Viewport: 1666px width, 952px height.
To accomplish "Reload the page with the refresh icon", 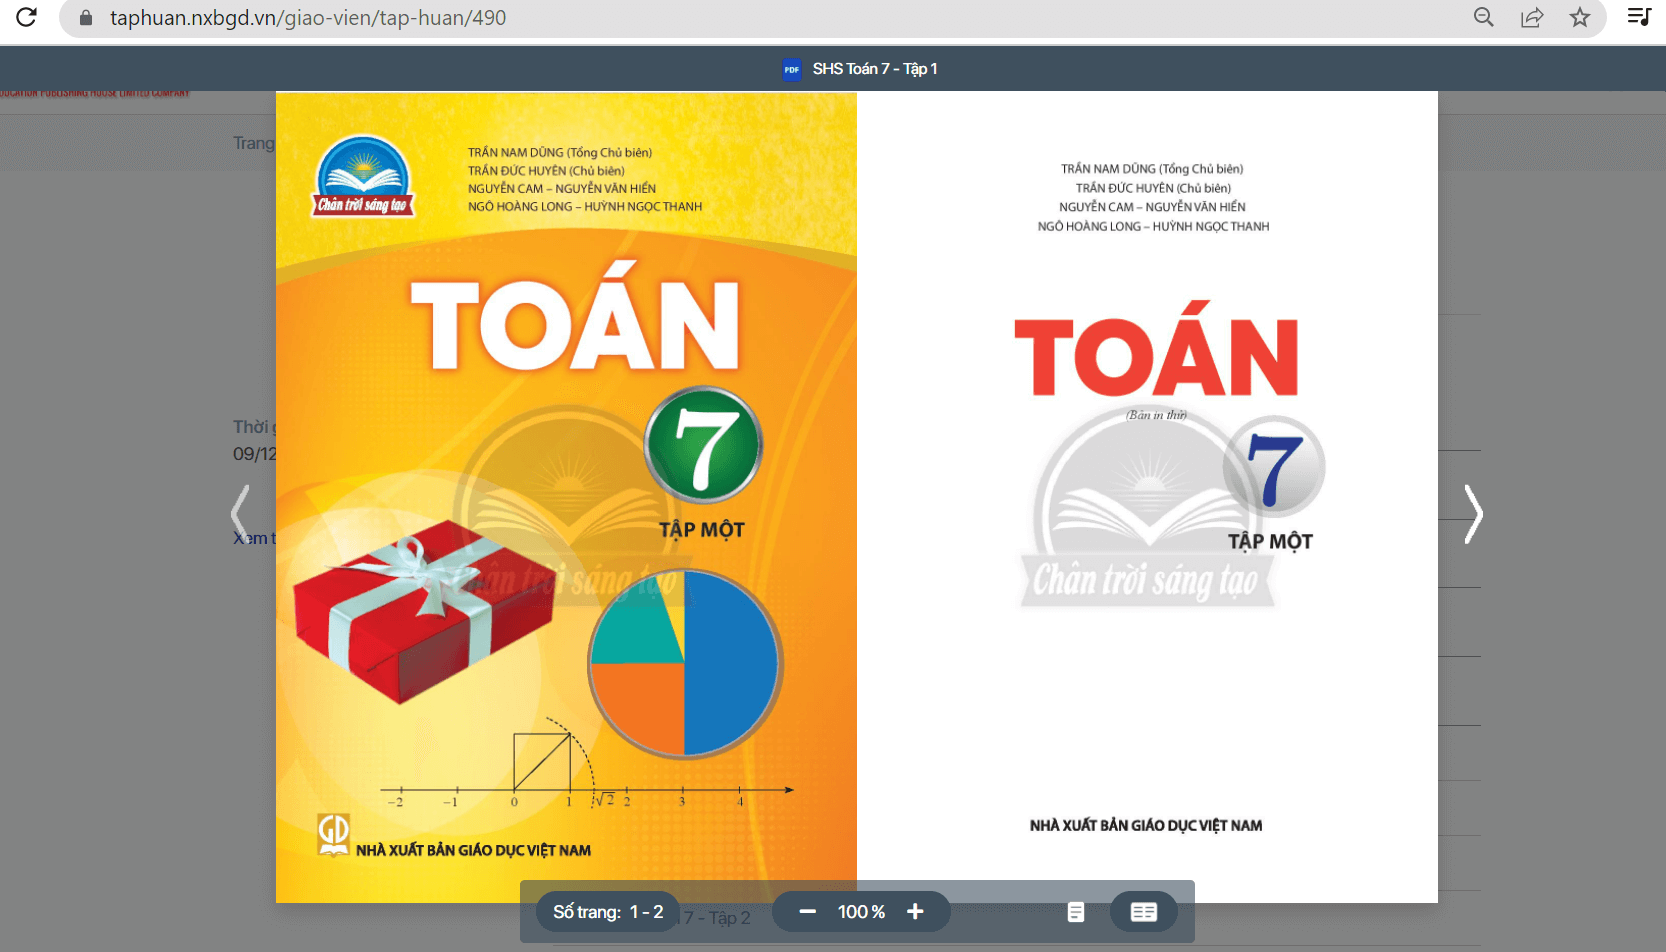I will pos(27,17).
